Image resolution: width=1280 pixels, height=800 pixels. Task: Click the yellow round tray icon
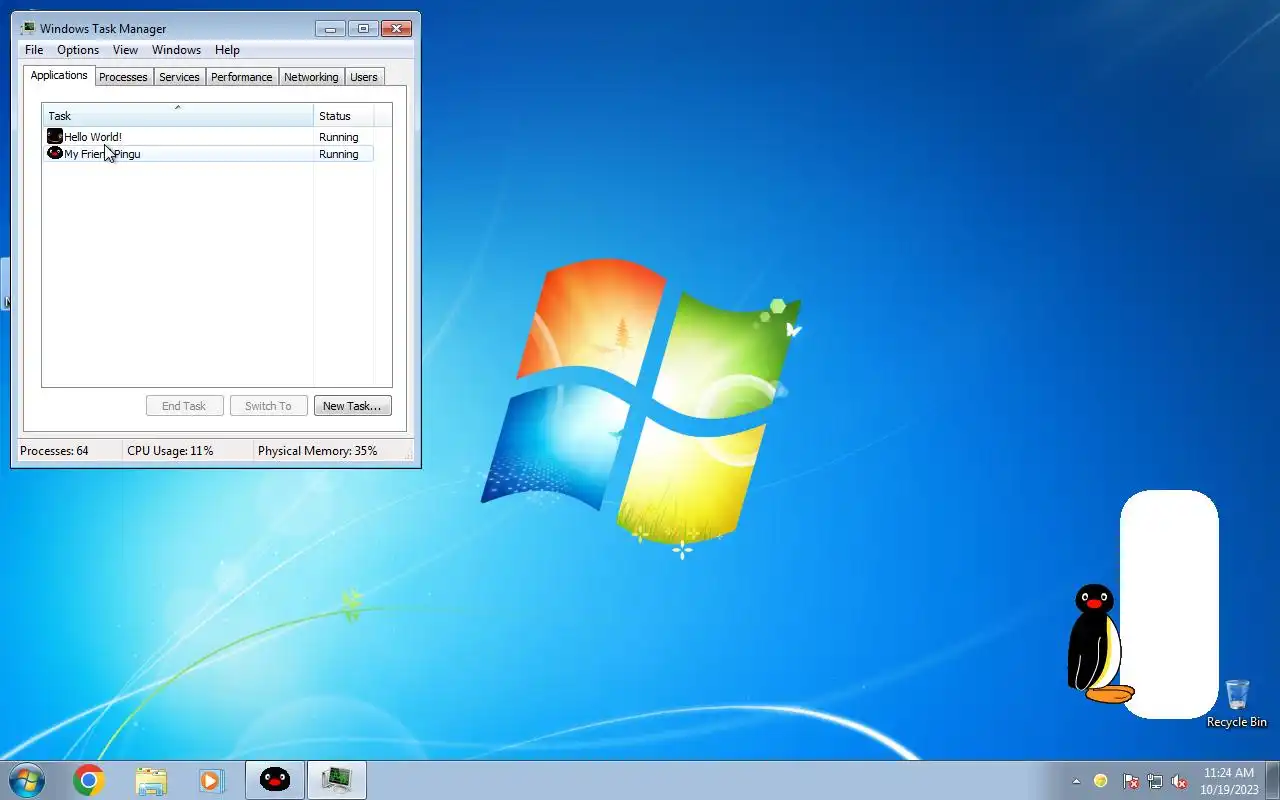click(x=1101, y=781)
